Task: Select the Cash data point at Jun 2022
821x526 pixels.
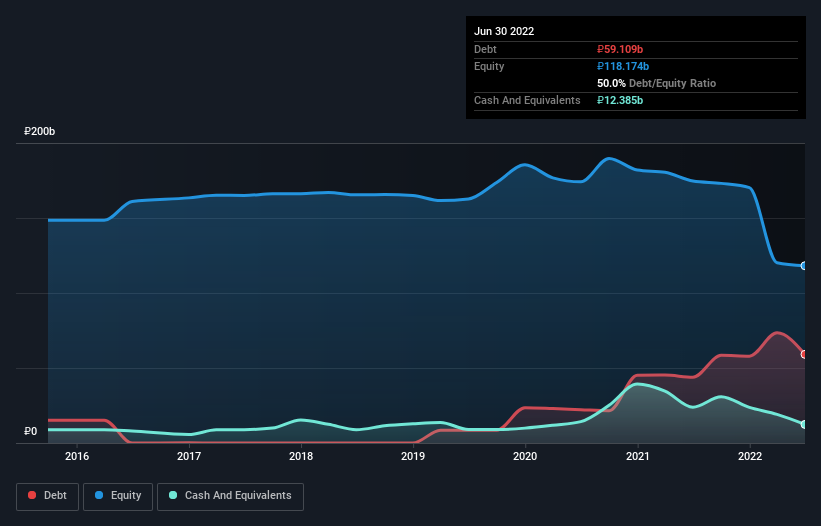Action: coord(804,424)
